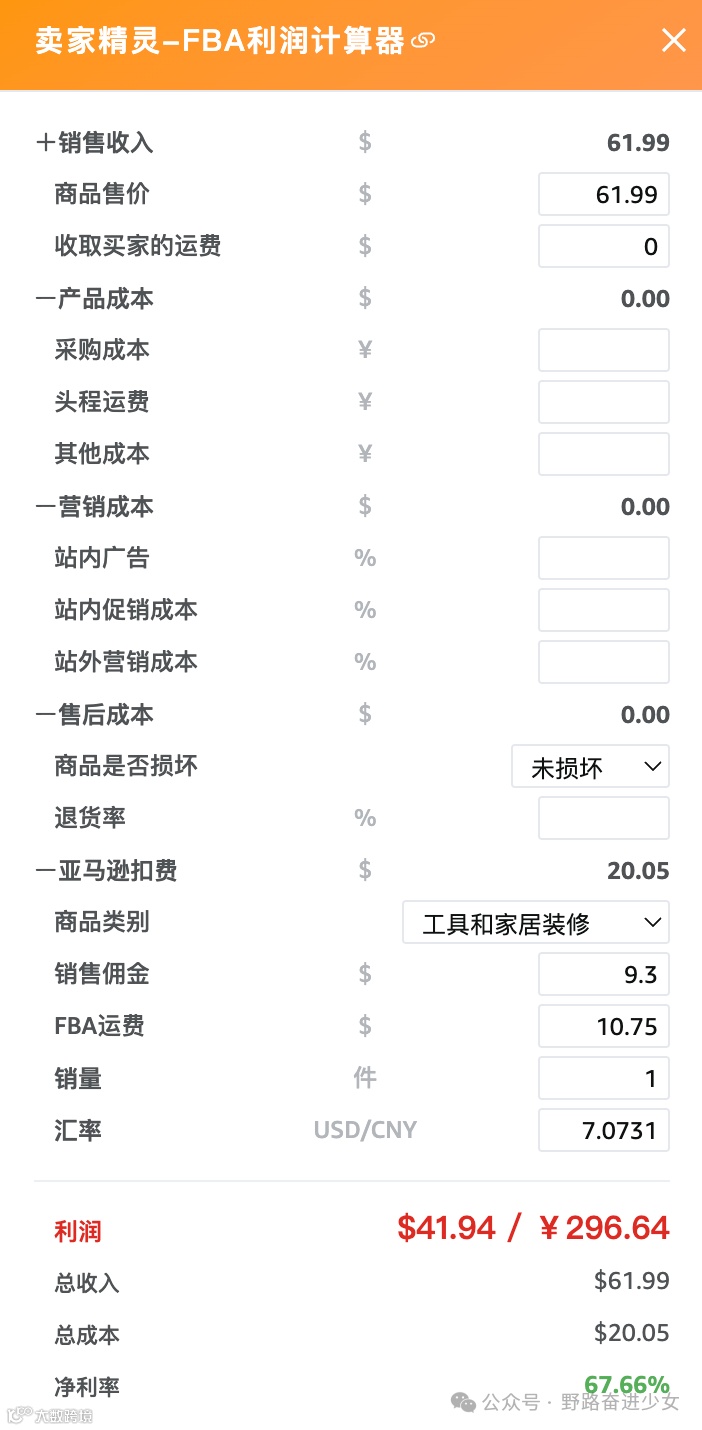Click the 其他成本 input field

(x=603, y=455)
